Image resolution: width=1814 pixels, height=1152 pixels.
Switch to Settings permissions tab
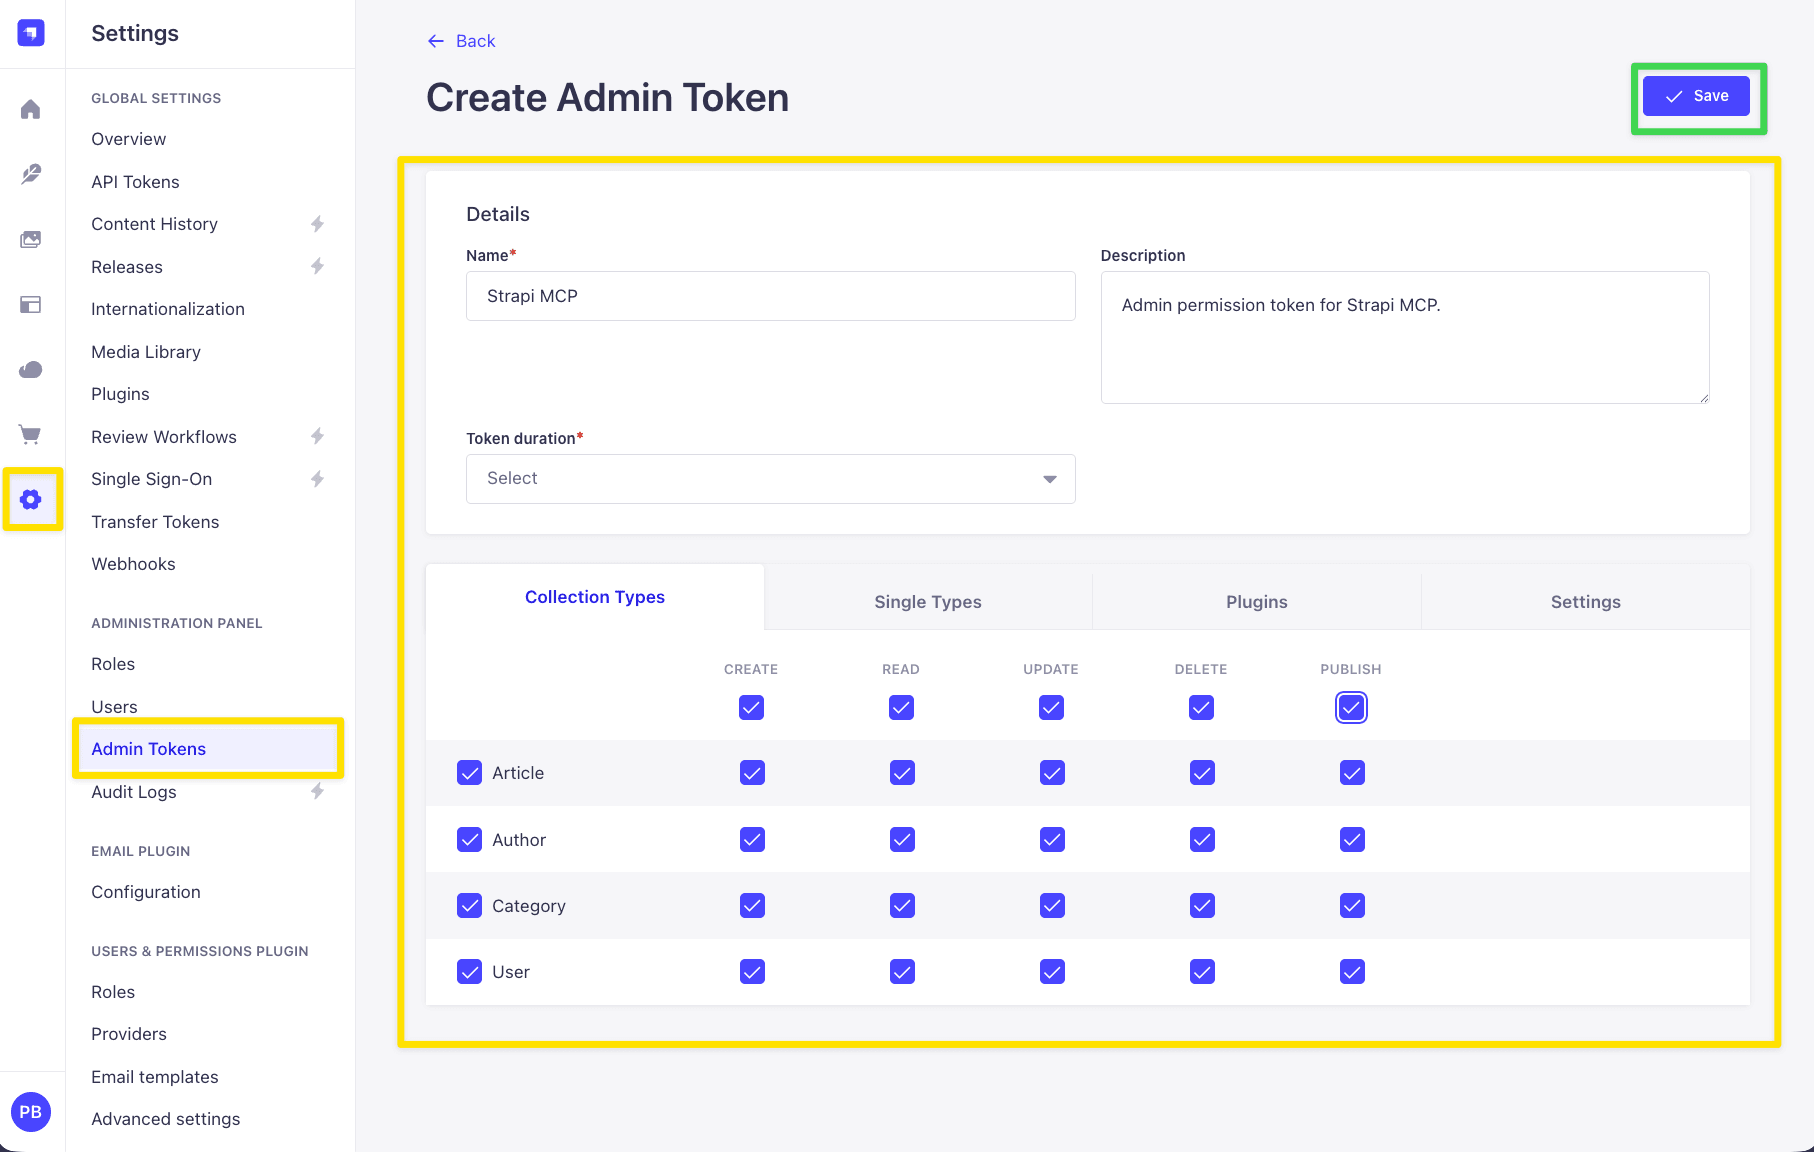[1586, 602]
